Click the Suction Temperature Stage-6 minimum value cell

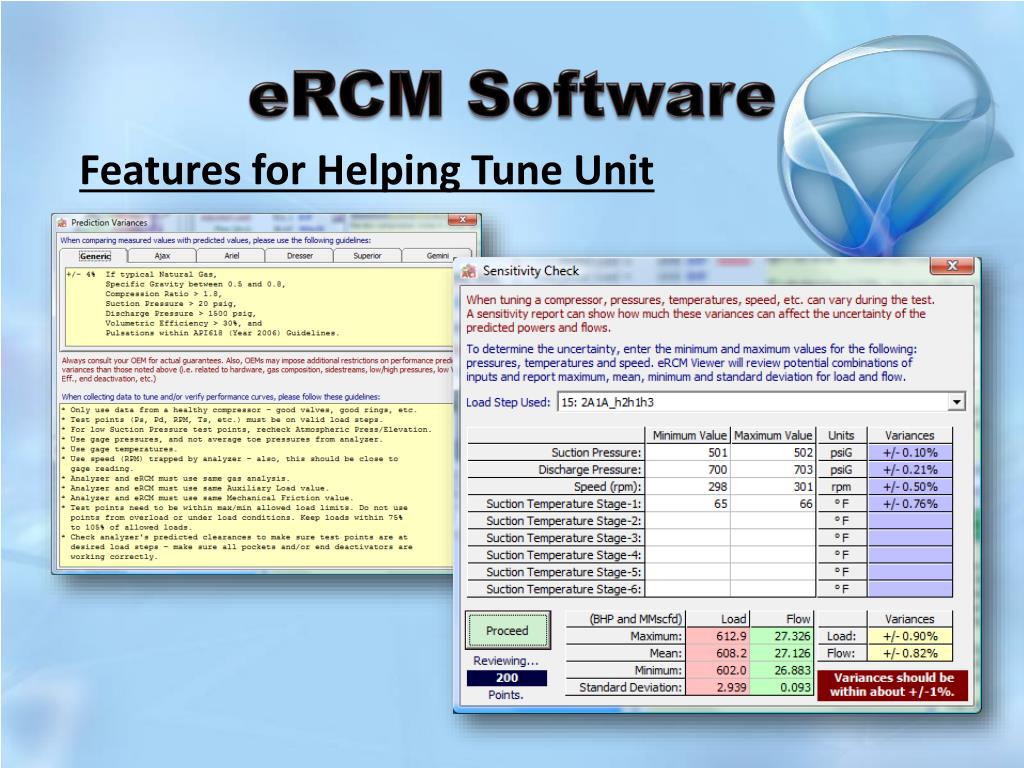688,588
